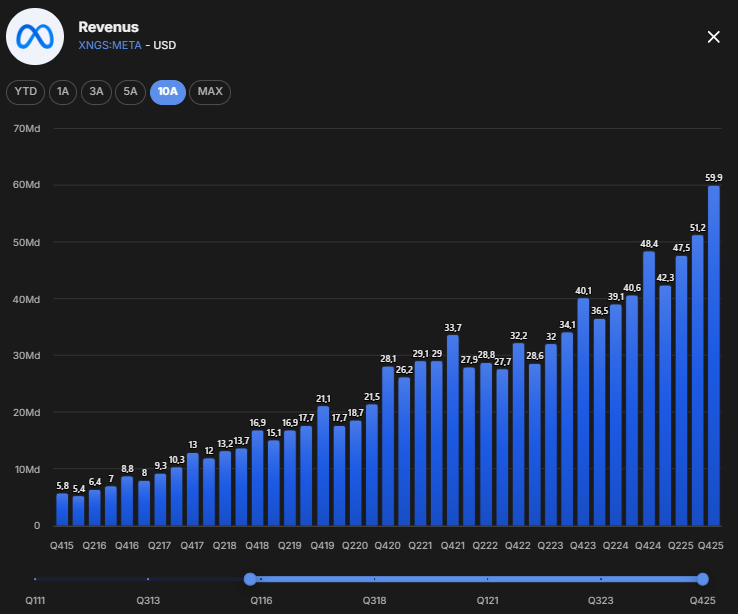Click the Q216 x-axis label
The height and width of the screenshot is (614, 738).
click(95, 546)
